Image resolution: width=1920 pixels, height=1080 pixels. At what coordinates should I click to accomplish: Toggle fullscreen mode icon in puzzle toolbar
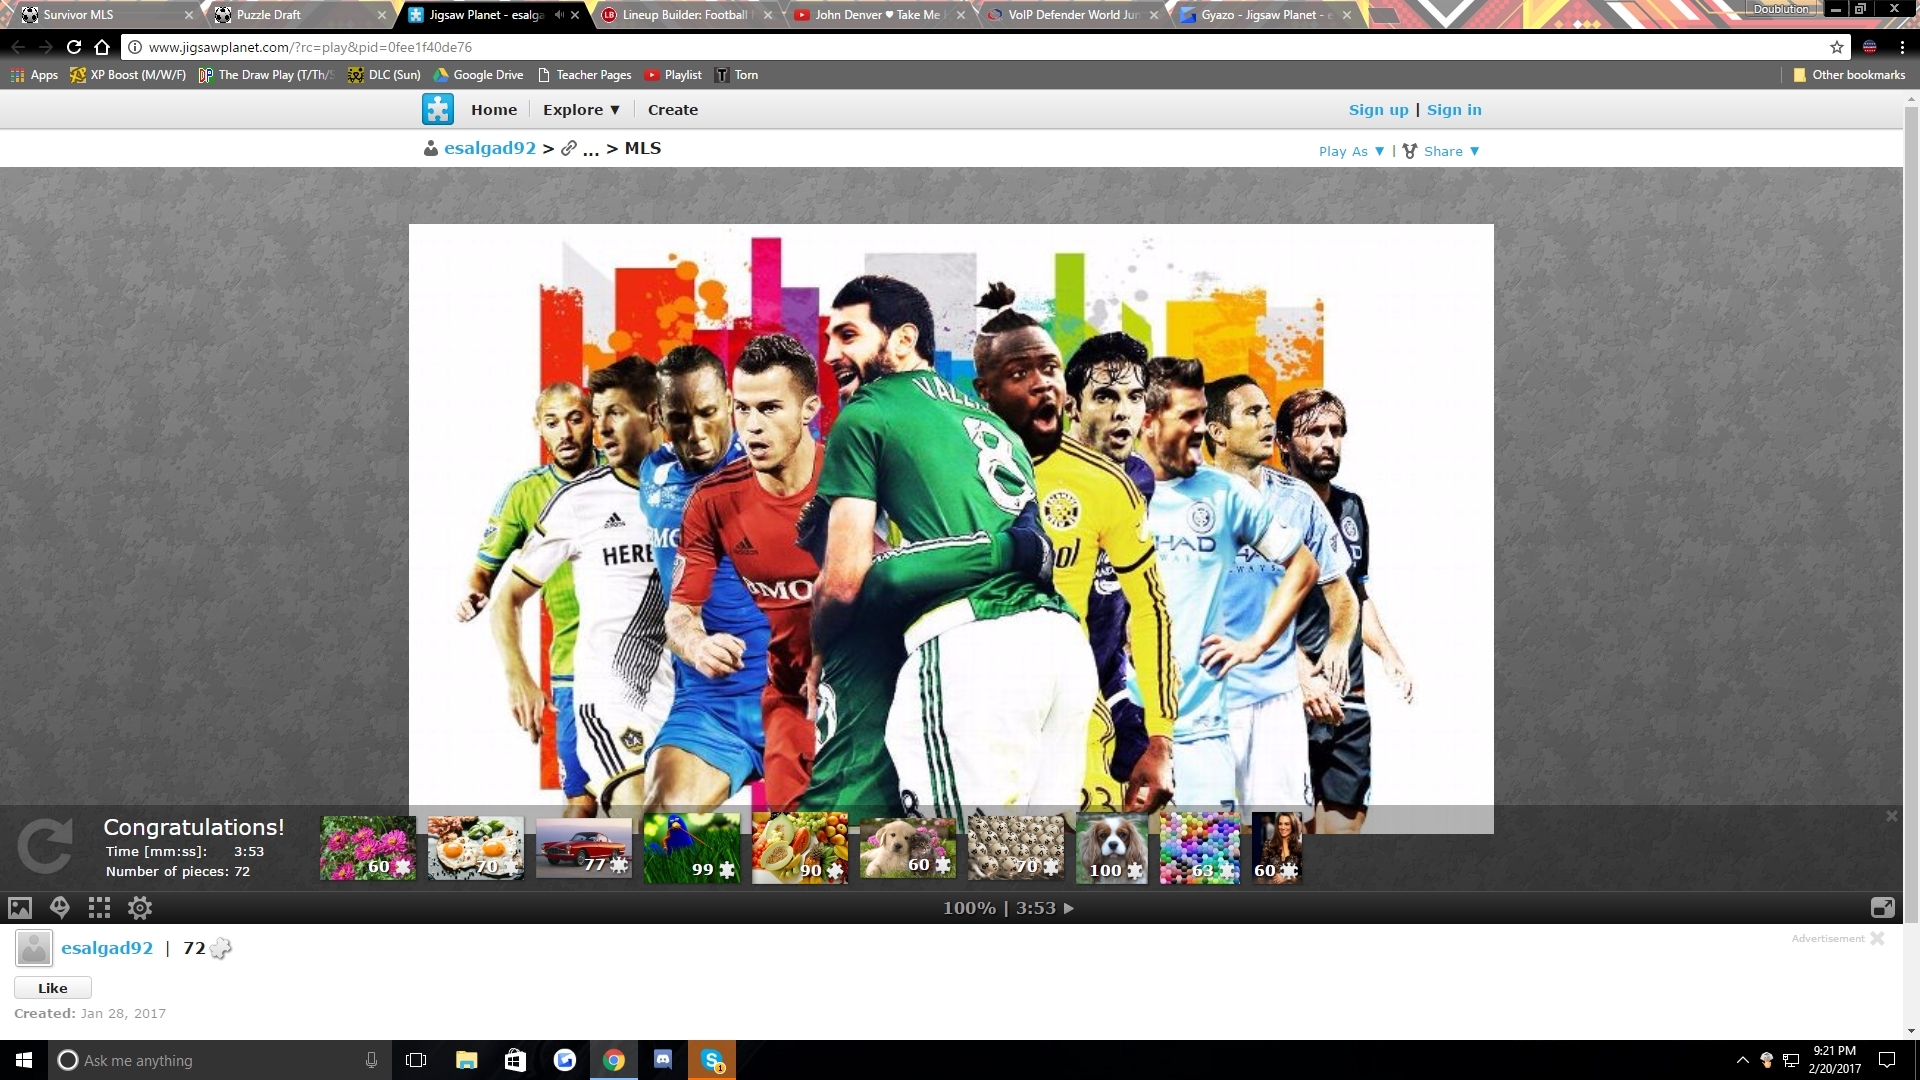pos(1882,908)
